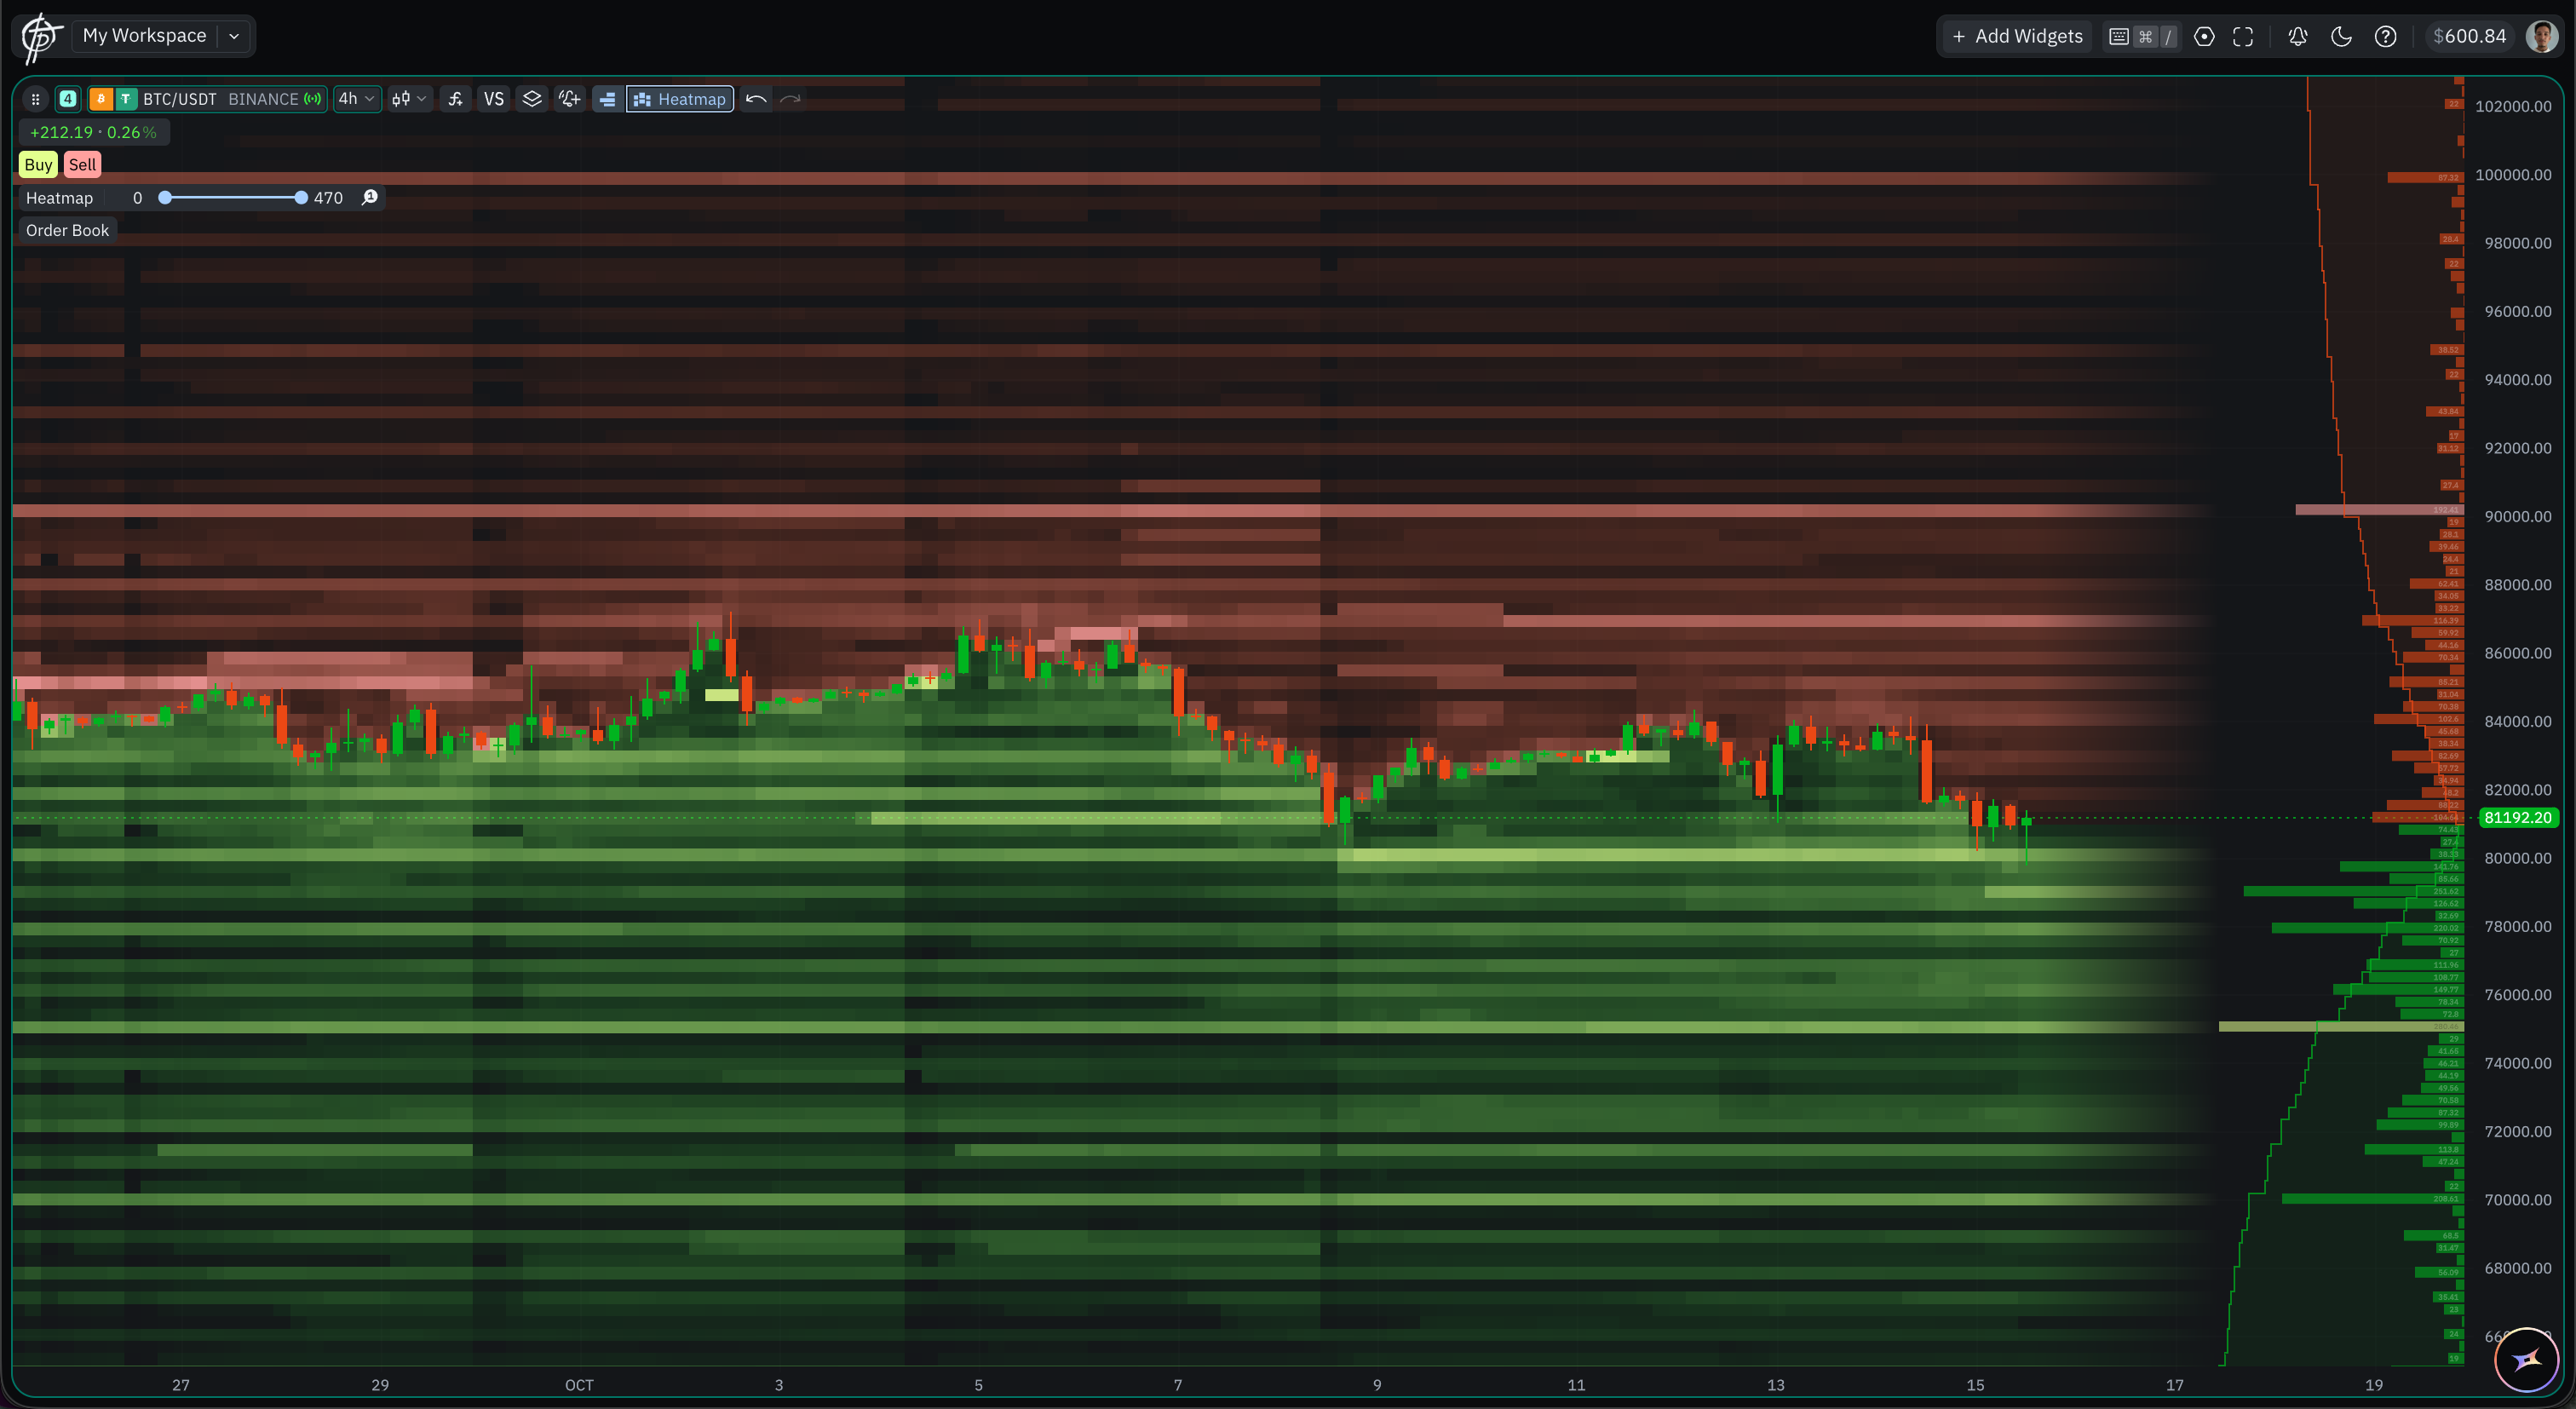This screenshot has height=1409, width=2576.
Task: Click the VS compare symbols button
Action: (x=494, y=99)
